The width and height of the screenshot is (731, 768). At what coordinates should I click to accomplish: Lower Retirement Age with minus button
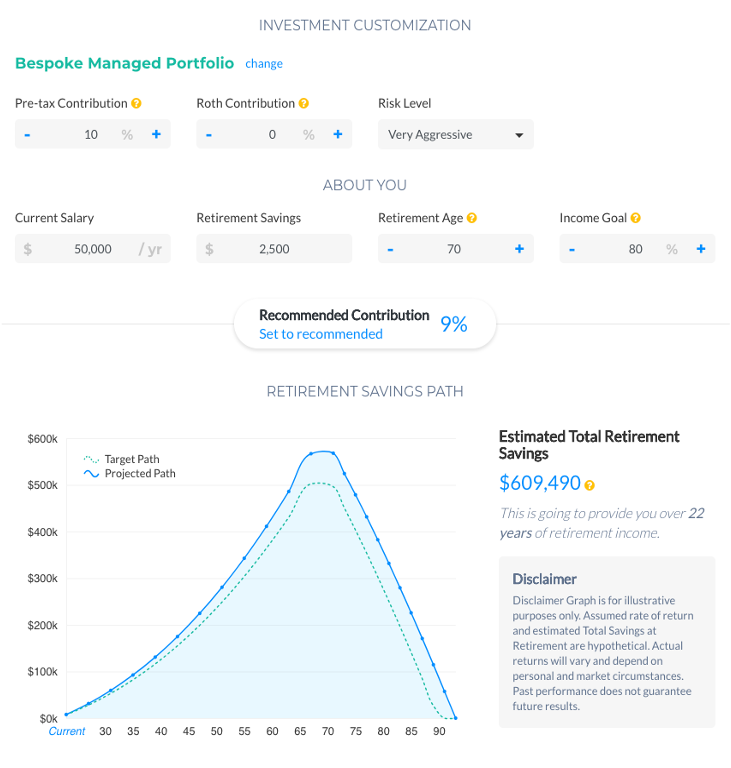tap(390, 249)
